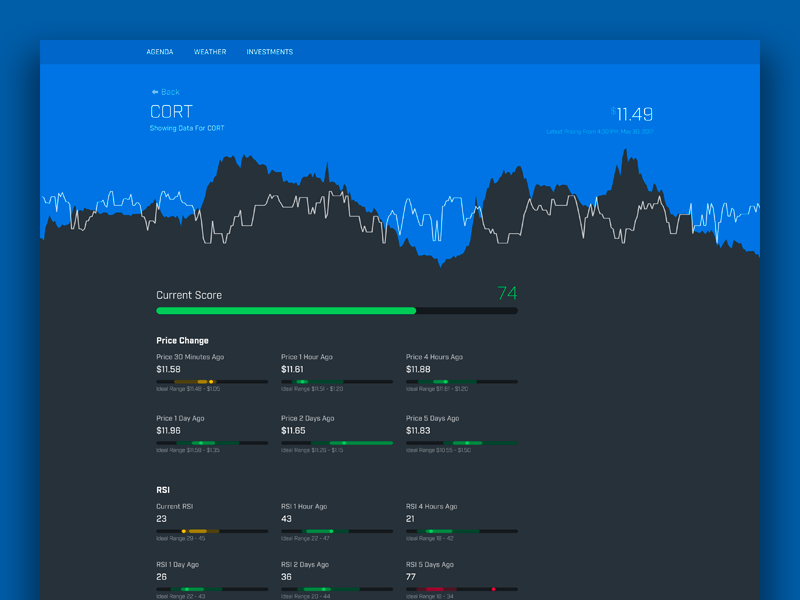This screenshot has width=800, height=600.
Task: Click RSI 1 Hour Ago value 43
Action: (286, 519)
